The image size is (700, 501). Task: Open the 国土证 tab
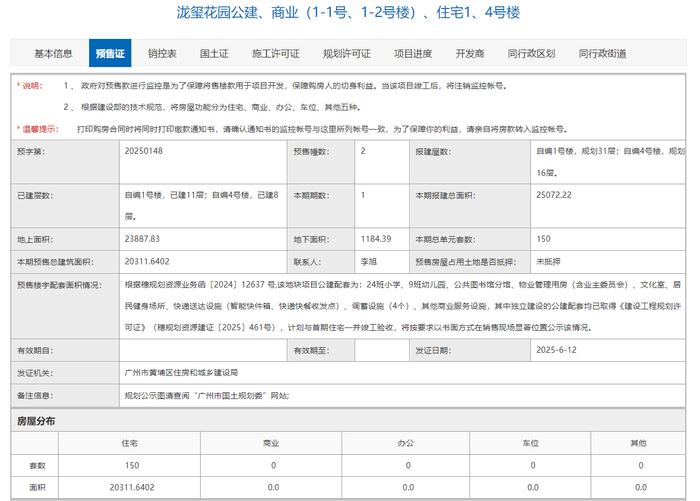pos(214,54)
